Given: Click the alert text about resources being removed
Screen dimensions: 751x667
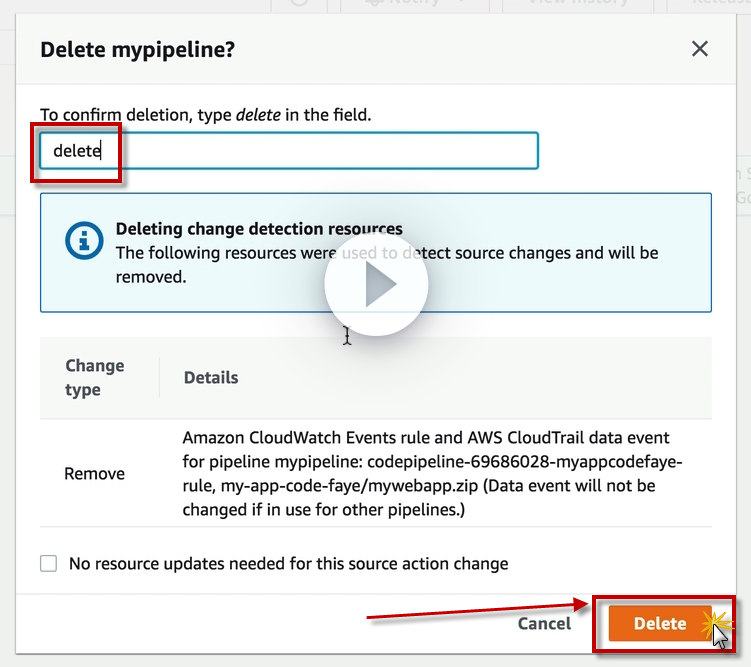Looking at the screenshot, I should 386,264.
